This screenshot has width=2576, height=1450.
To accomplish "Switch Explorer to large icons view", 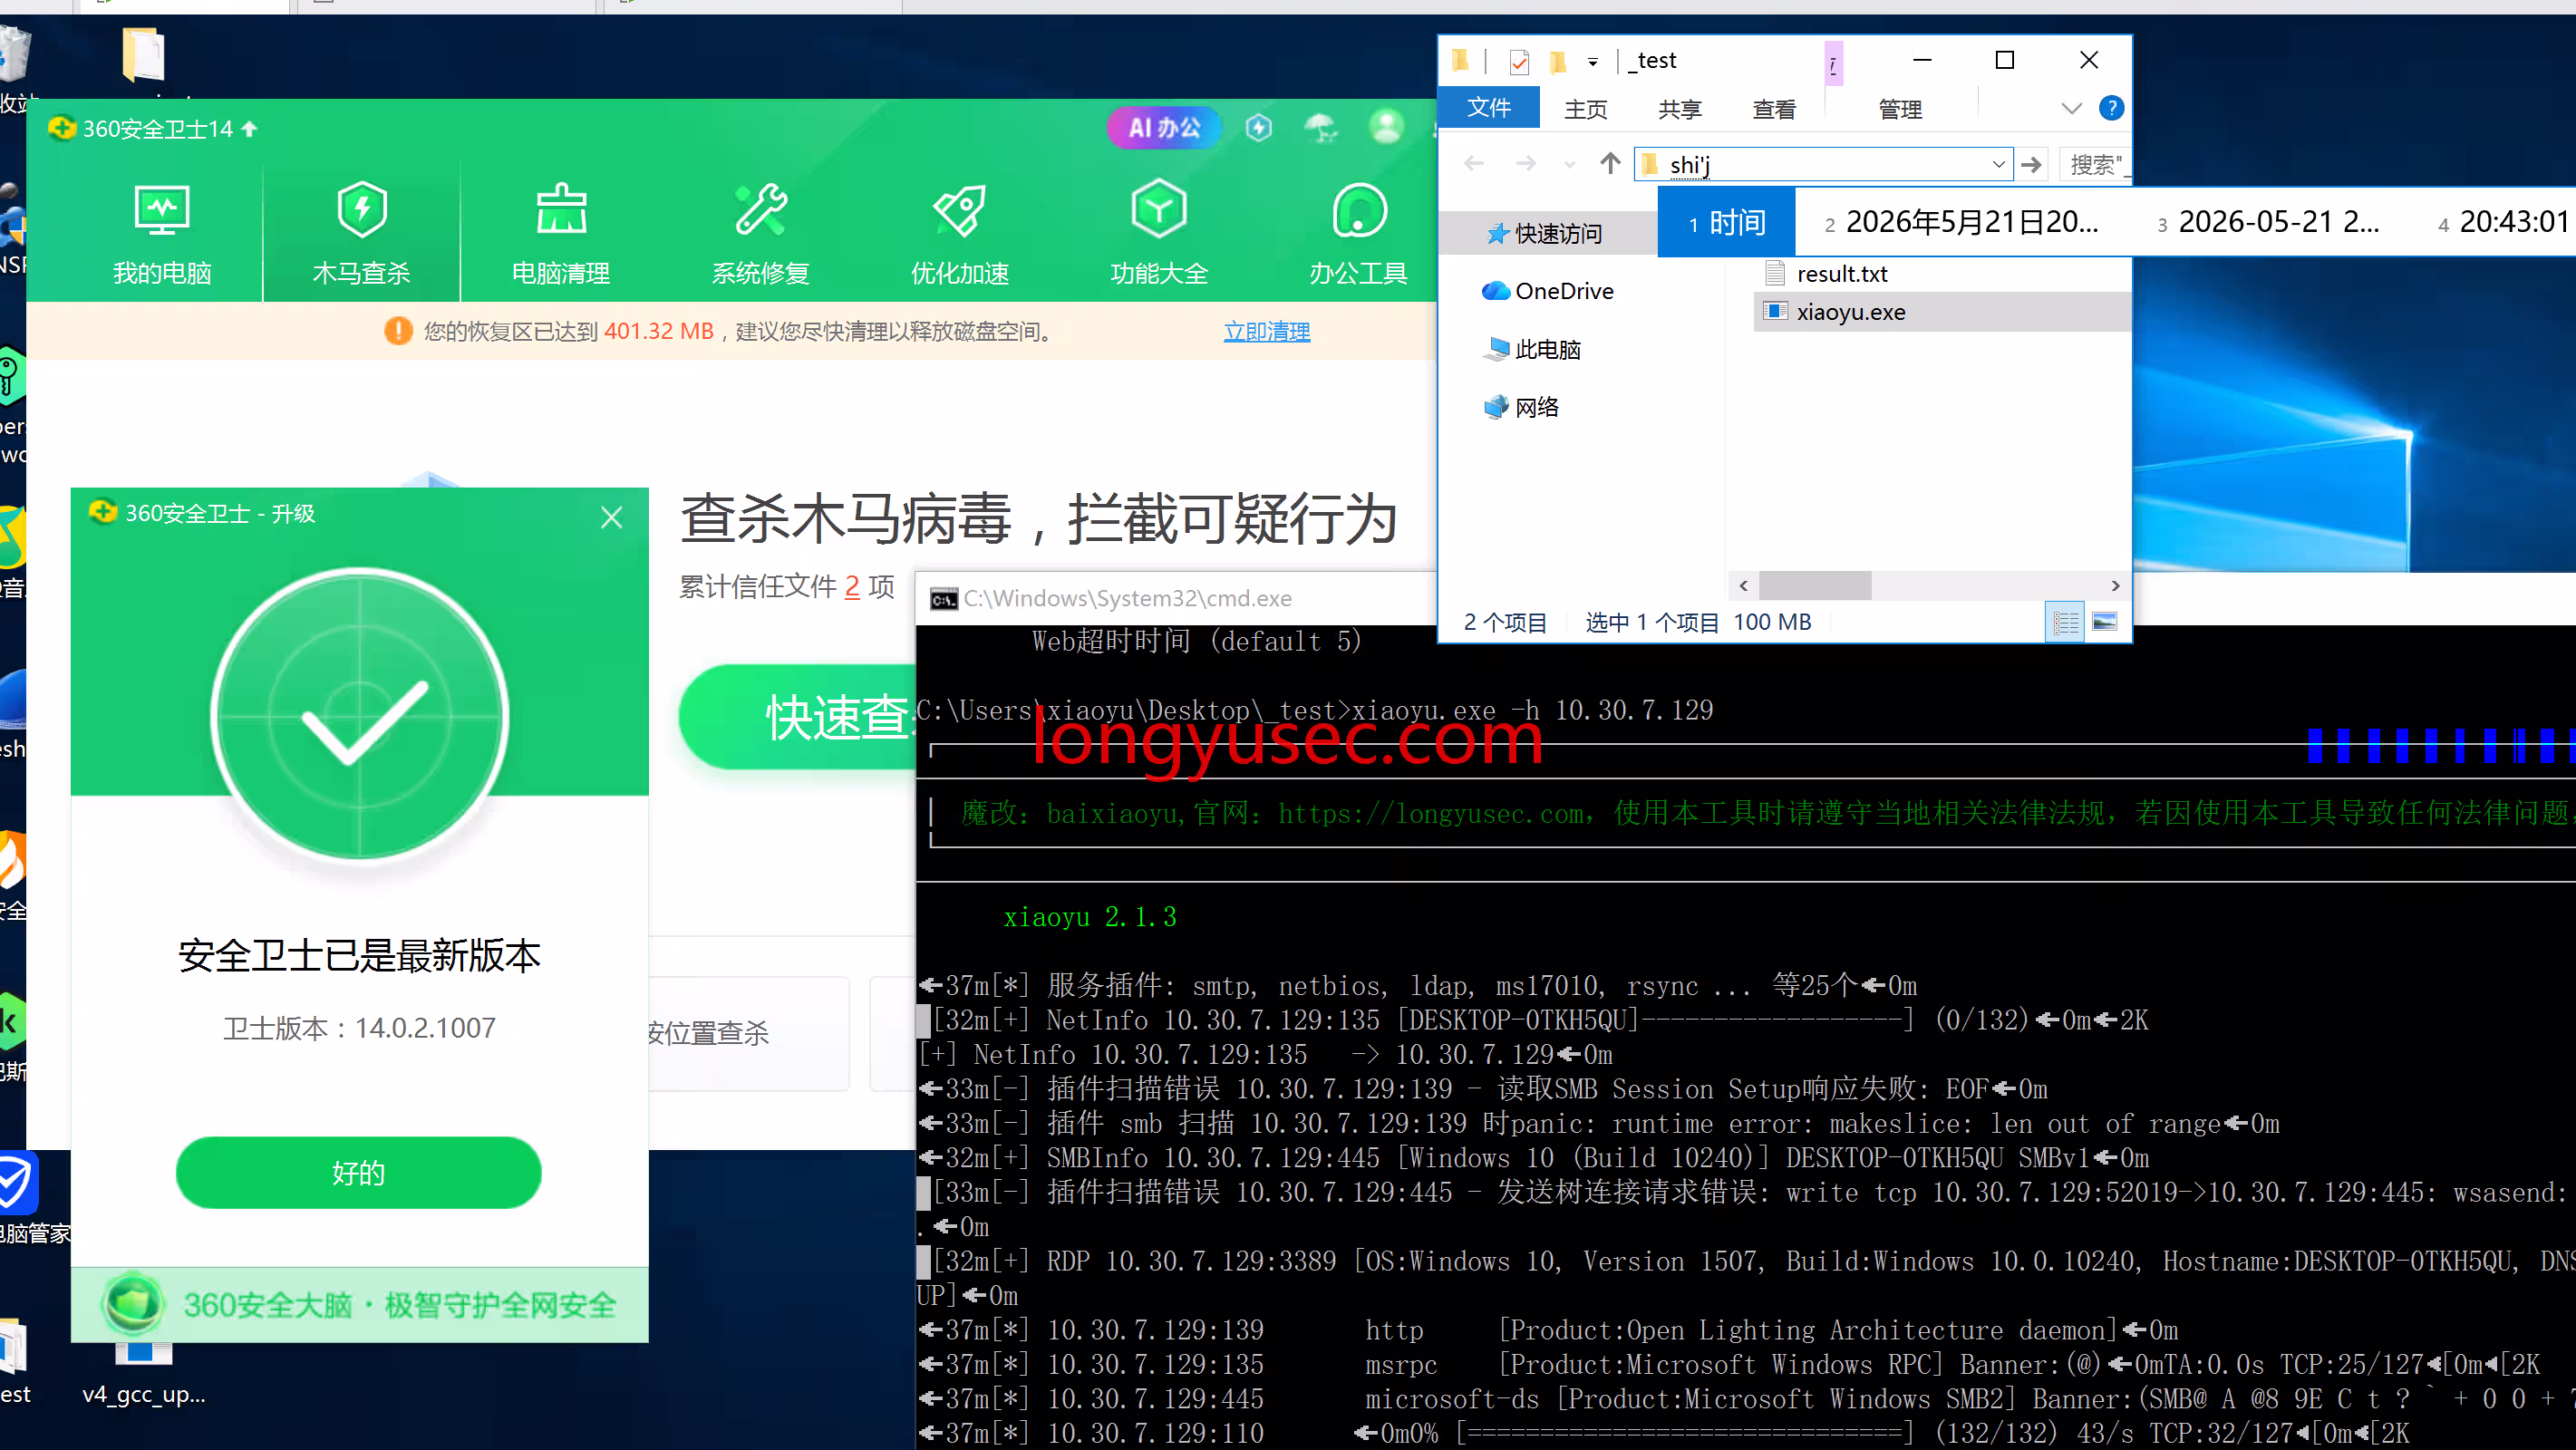I will click(2104, 623).
